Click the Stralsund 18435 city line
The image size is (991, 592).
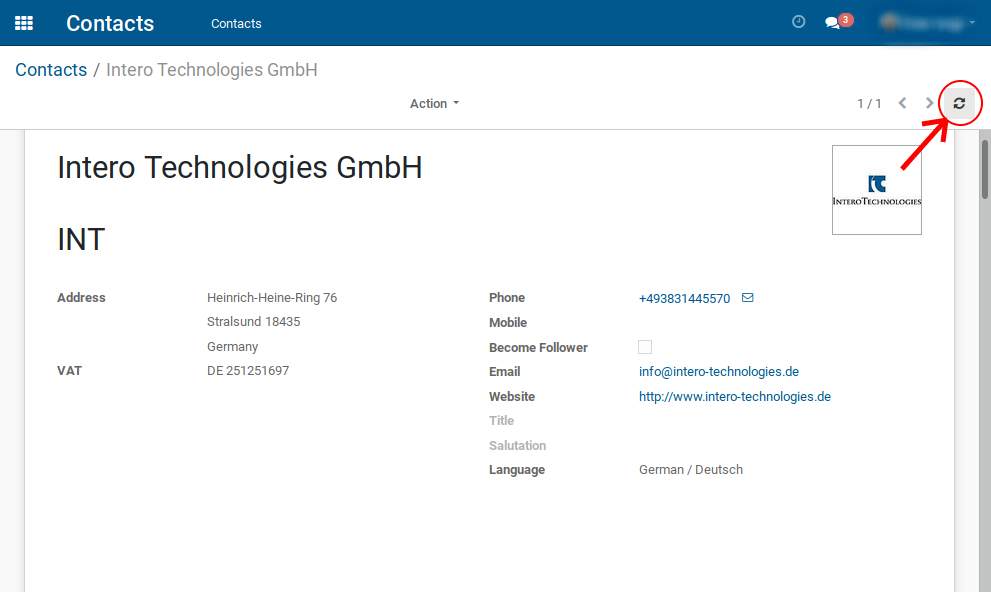[x=253, y=322]
